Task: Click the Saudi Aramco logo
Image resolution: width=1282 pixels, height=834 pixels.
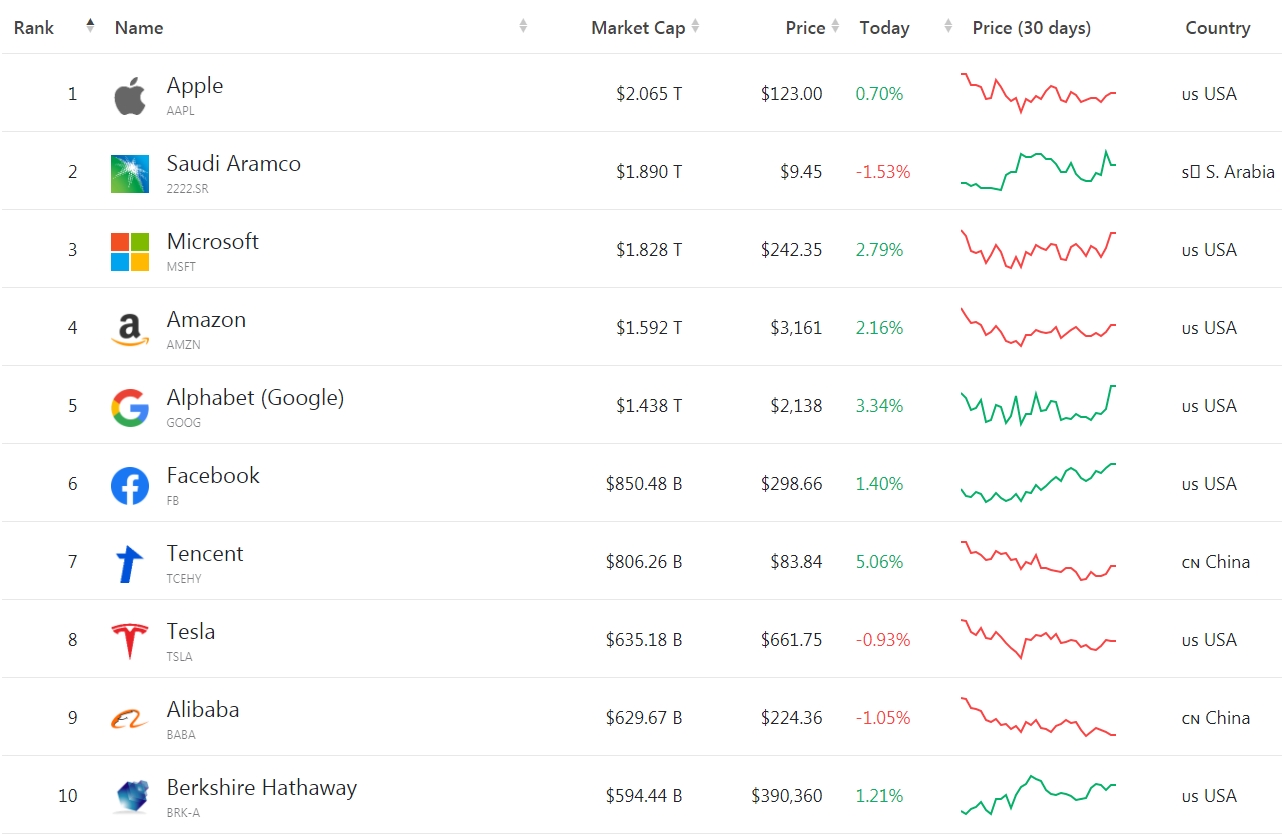Action: [x=130, y=173]
